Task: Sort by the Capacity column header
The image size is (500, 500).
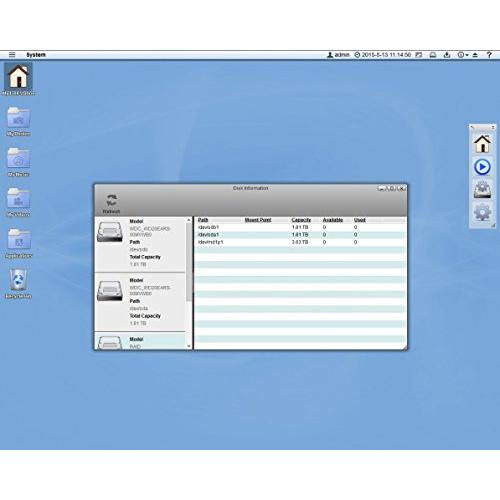Action: tap(301, 220)
